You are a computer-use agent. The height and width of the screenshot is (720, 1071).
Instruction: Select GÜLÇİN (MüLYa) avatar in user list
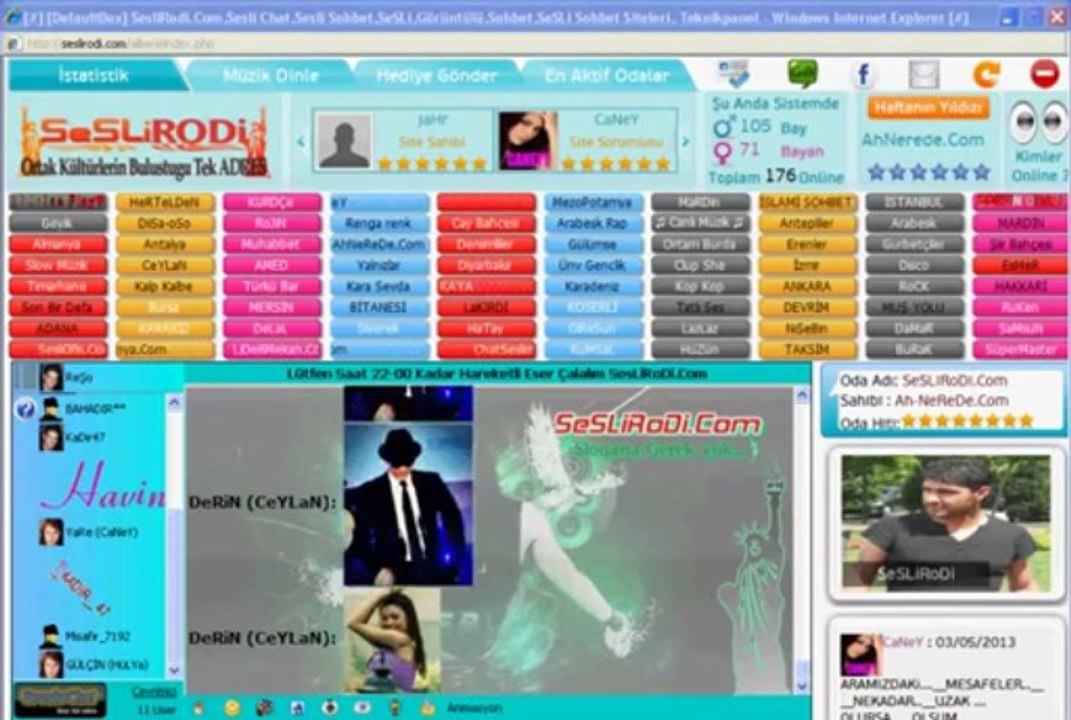pyautogui.click(x=51, y=665)
